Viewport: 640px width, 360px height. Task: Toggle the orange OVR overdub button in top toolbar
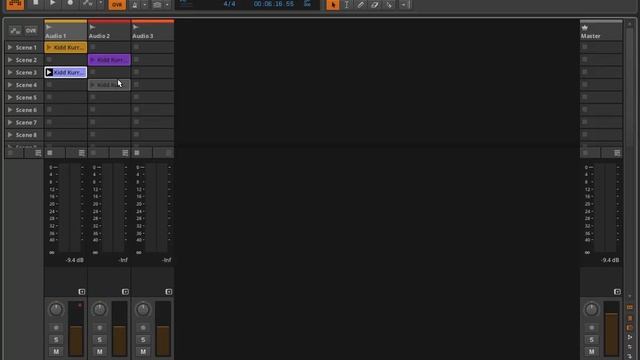[117, 4]
